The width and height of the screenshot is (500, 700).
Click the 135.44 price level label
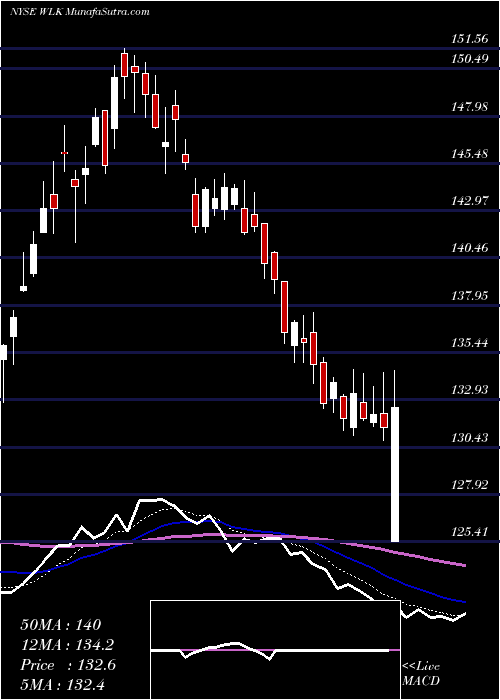point(468,343)
